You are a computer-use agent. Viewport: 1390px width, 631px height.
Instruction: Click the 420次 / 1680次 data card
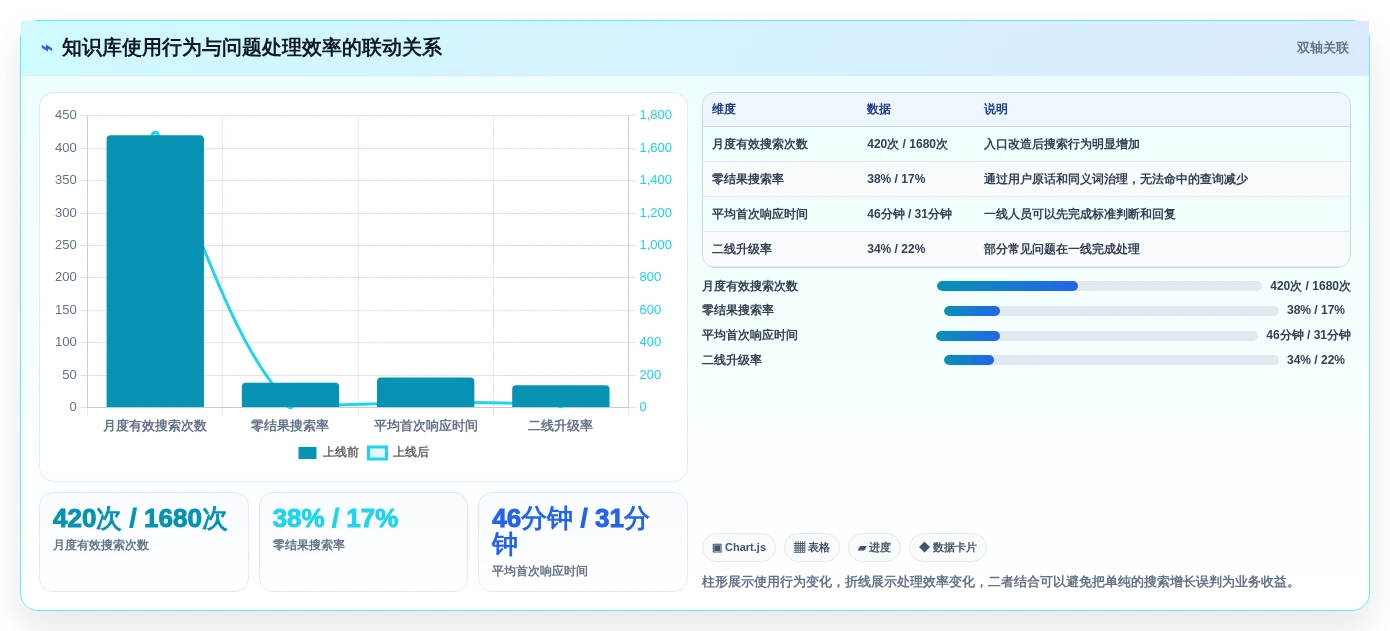coord(144,542)
